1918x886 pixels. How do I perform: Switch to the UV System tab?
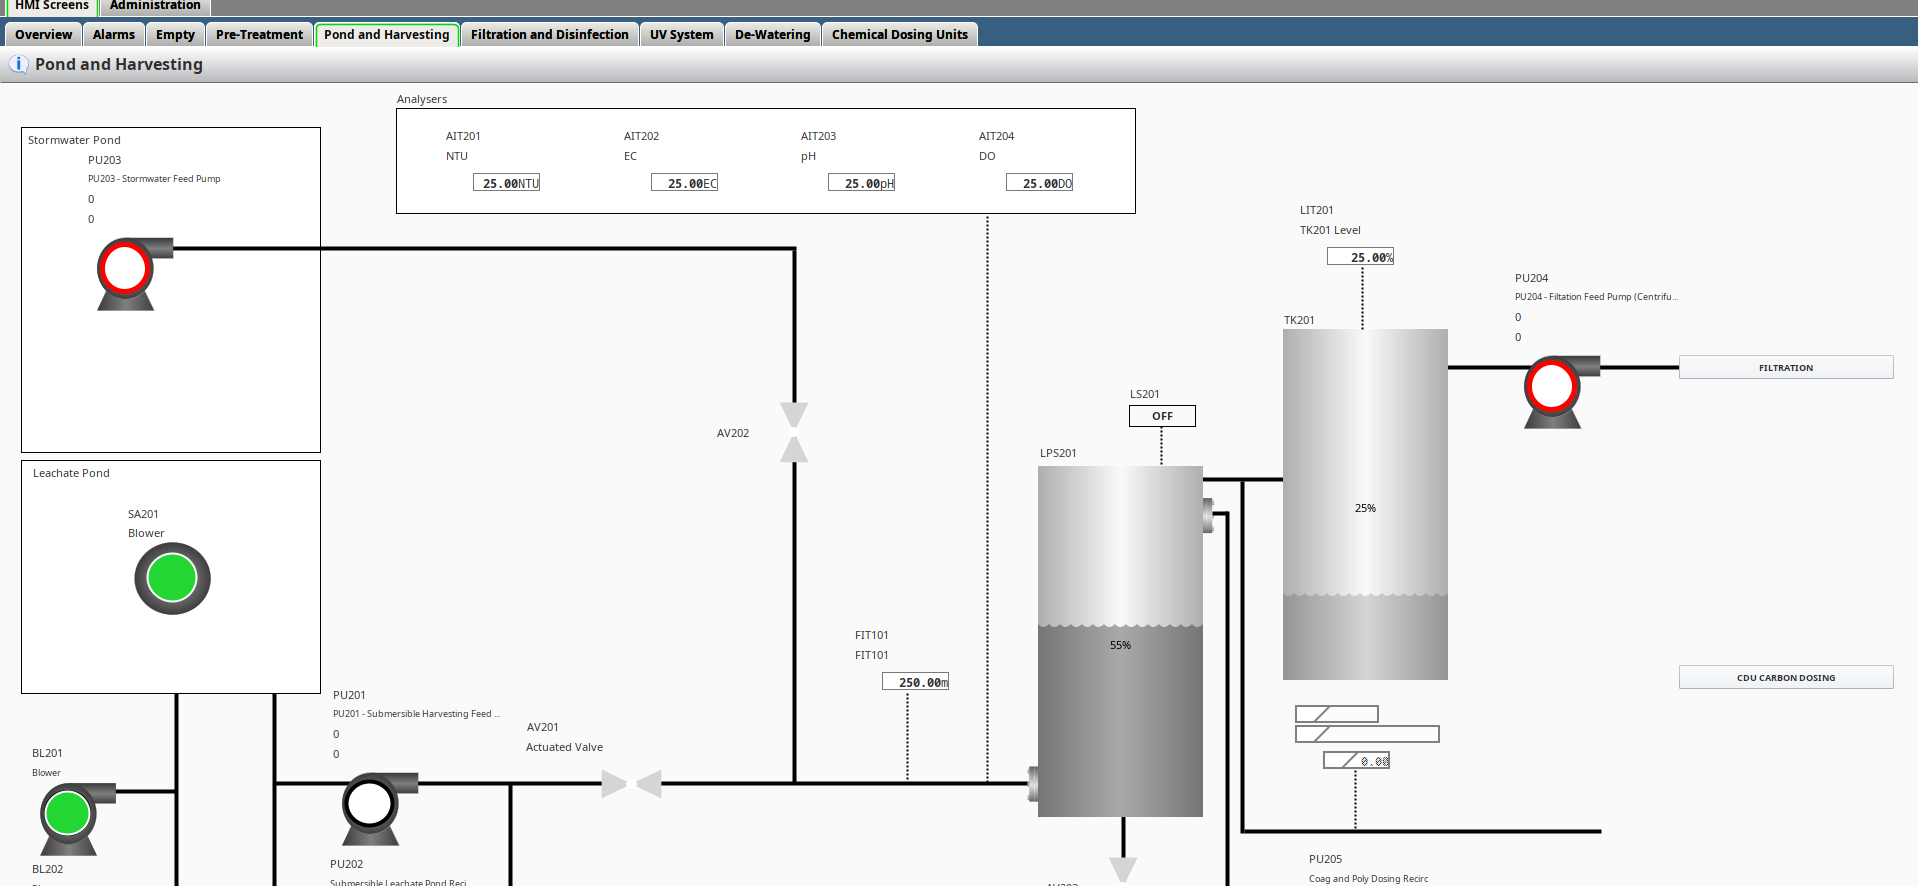pyautogui.click(x=682, y=34)
